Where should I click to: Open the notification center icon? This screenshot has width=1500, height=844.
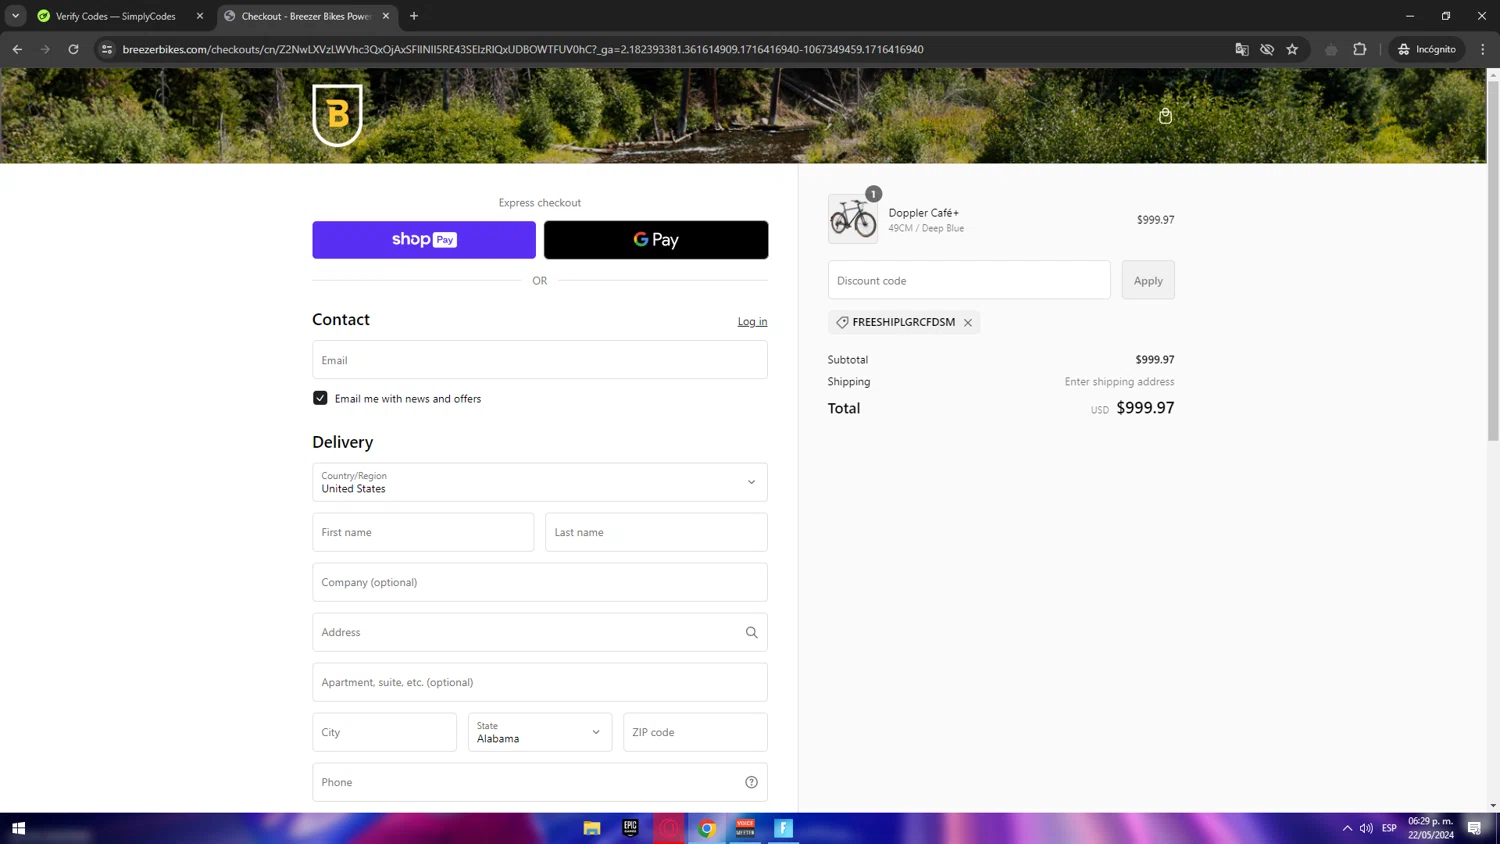pos(1474,828)
